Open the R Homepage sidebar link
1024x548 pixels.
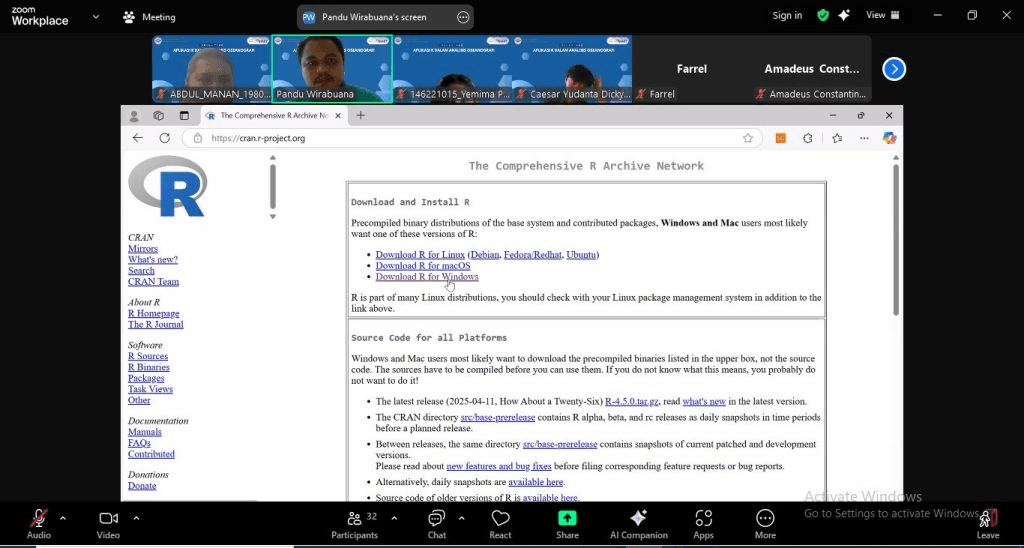153,313
